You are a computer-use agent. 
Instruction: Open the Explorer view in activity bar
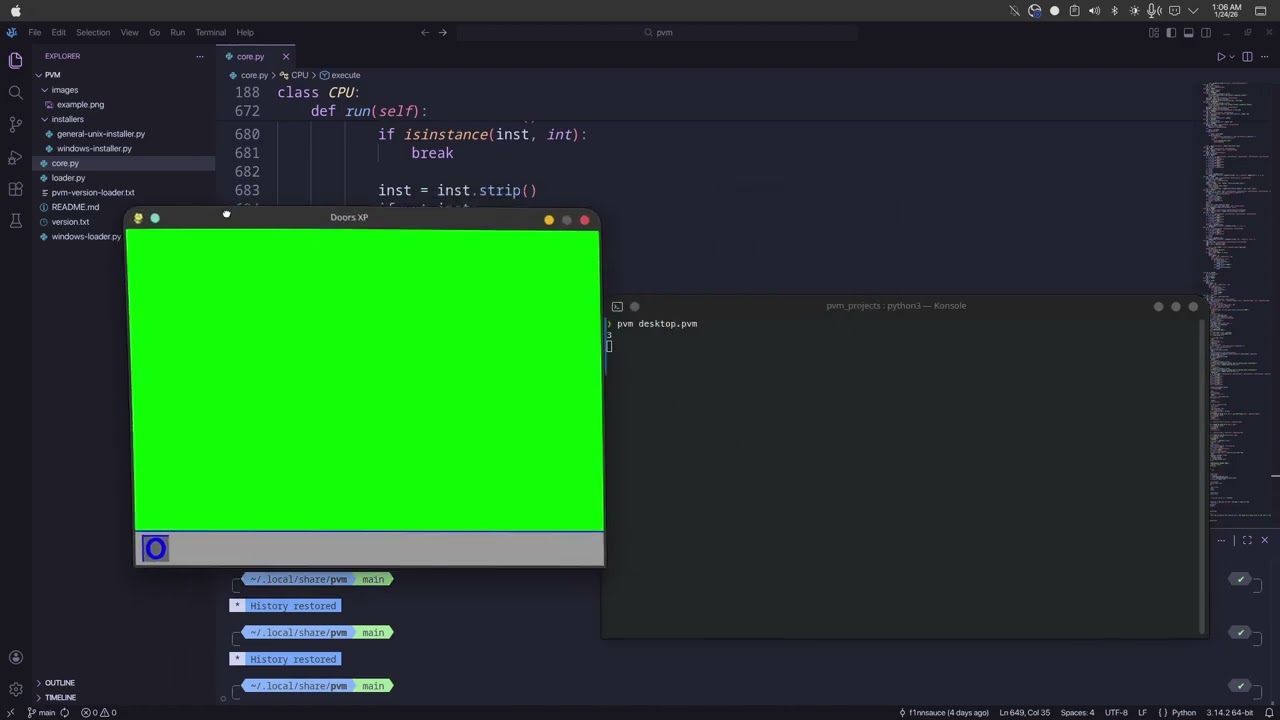15,61
